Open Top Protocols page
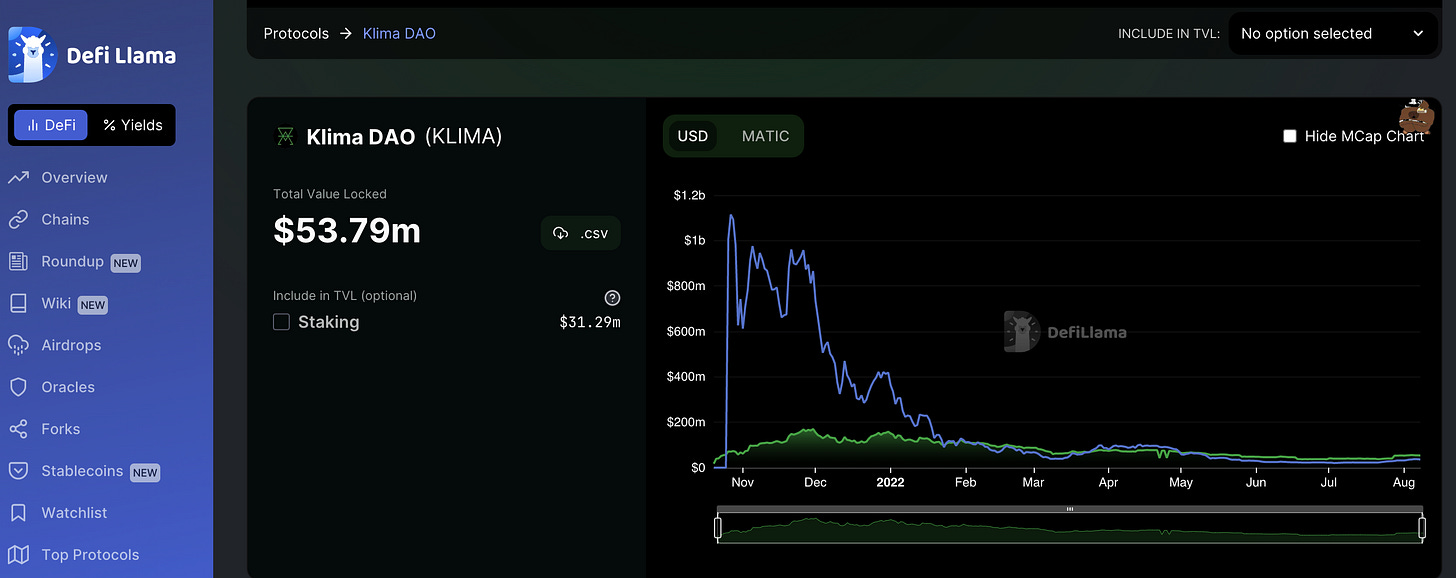Screen dimensions: 1456x578 point(90,555)
